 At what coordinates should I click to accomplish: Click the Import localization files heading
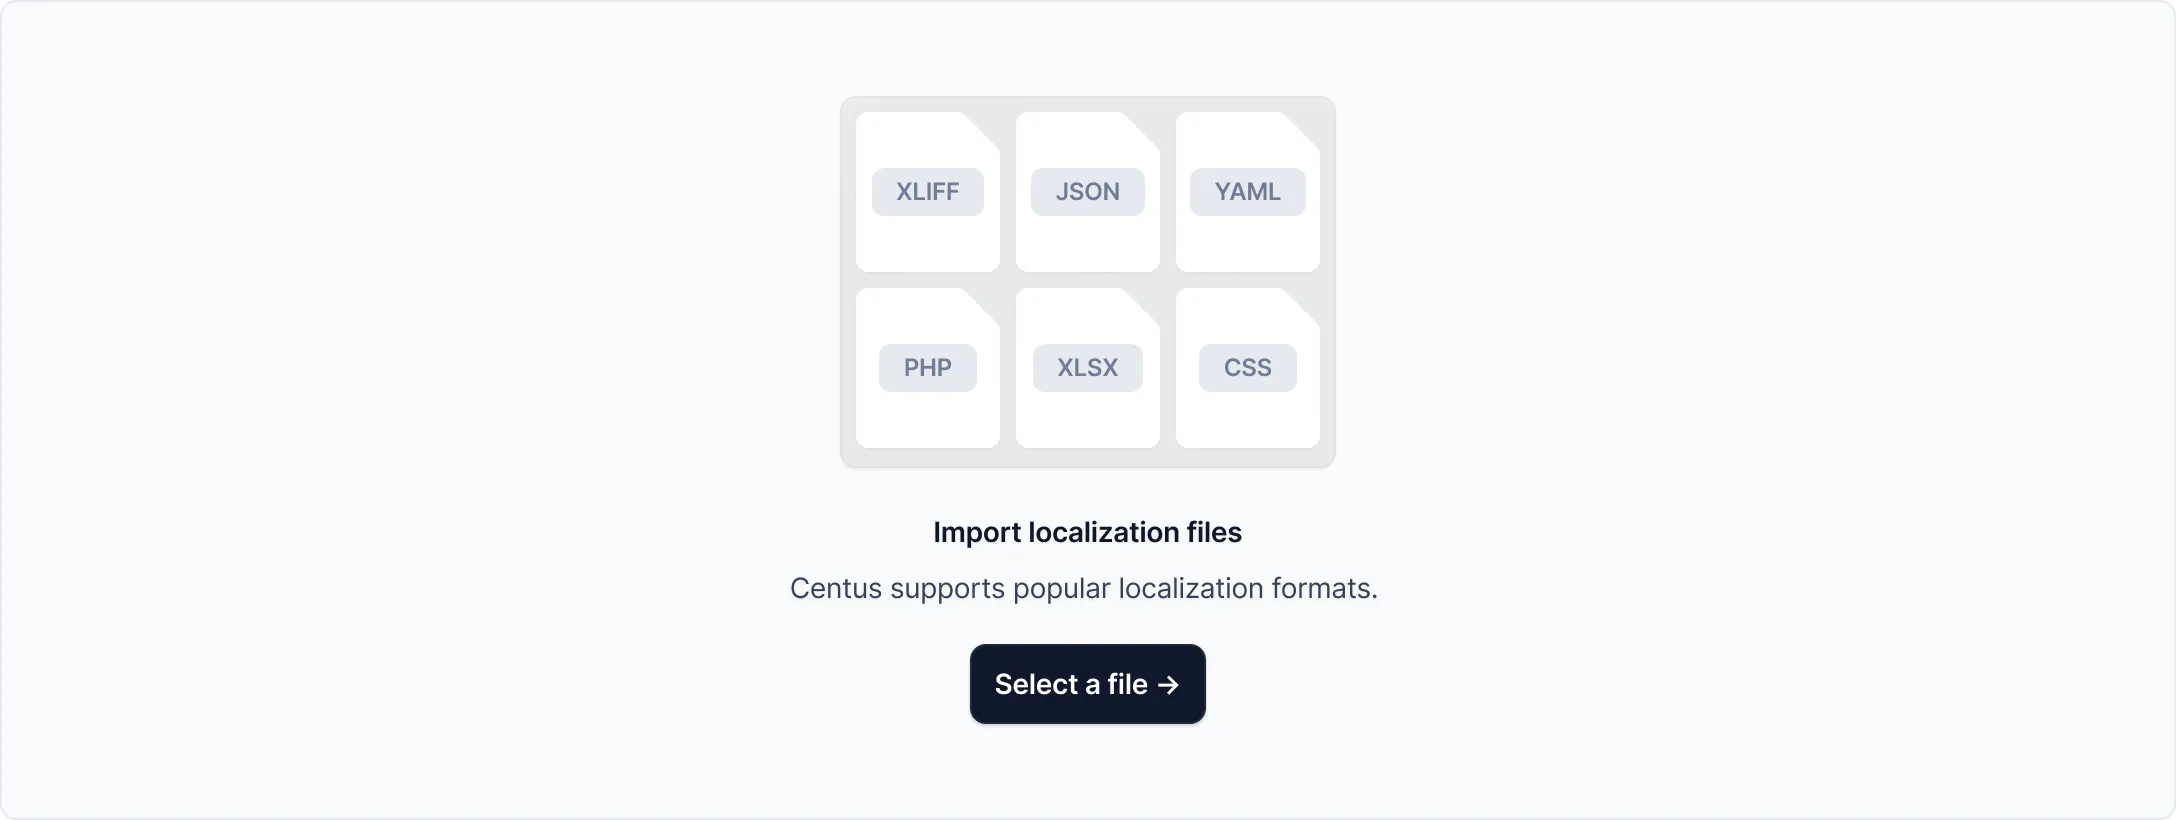click(x=1087, y=532)
